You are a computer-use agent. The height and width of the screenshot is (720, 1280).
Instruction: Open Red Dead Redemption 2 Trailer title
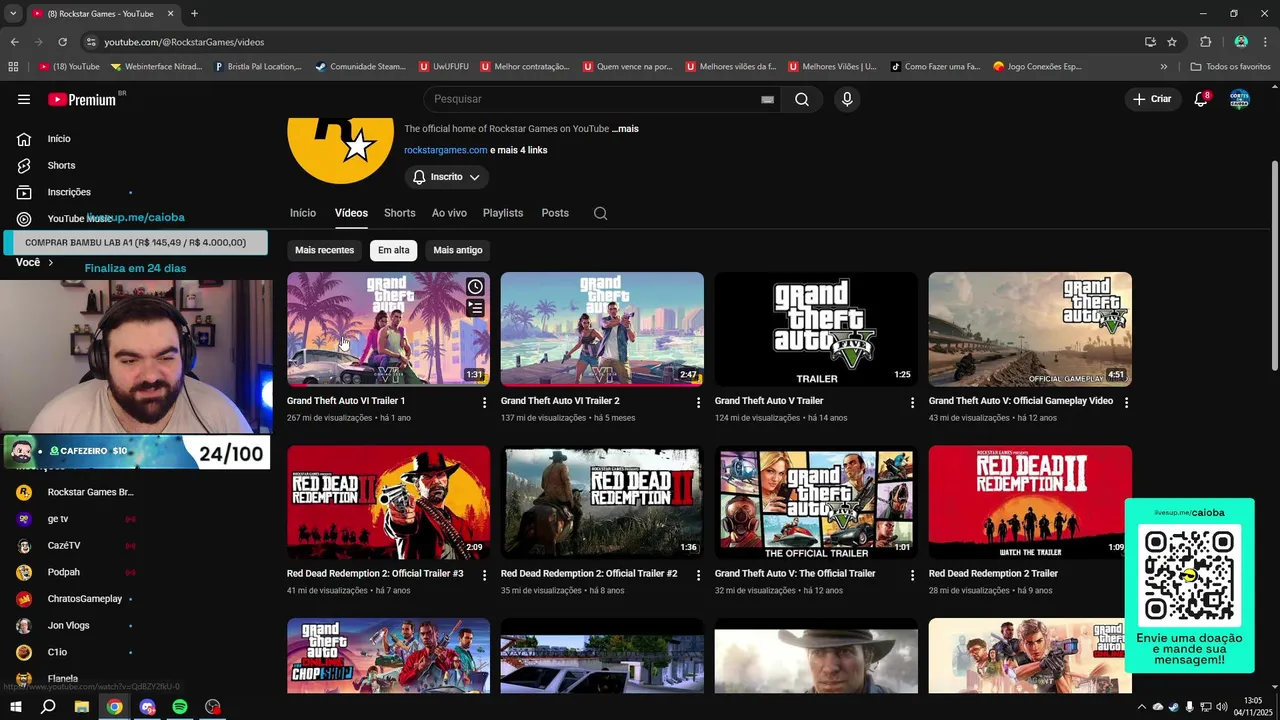[993, 574]
